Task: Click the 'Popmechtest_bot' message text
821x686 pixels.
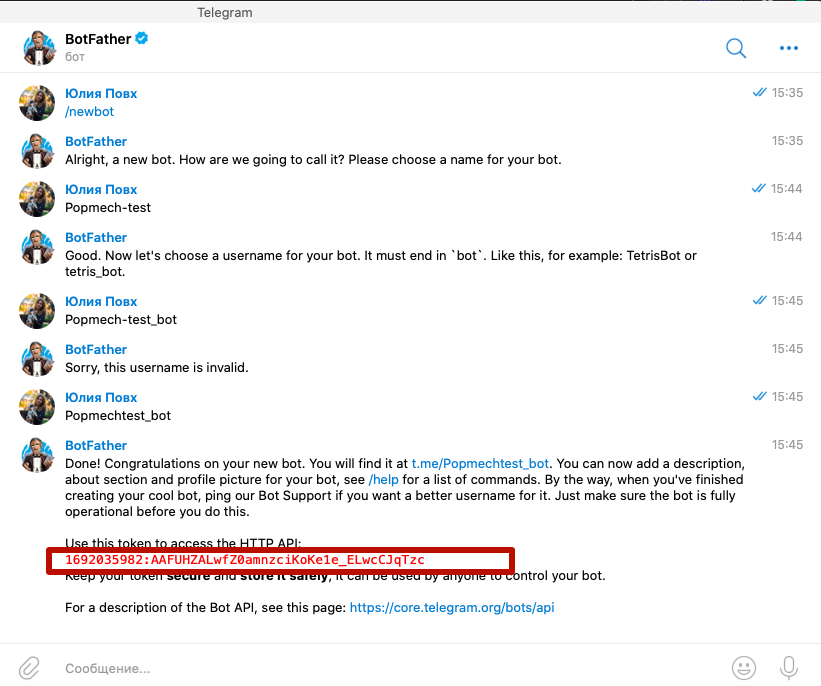Action: point(118,416)
